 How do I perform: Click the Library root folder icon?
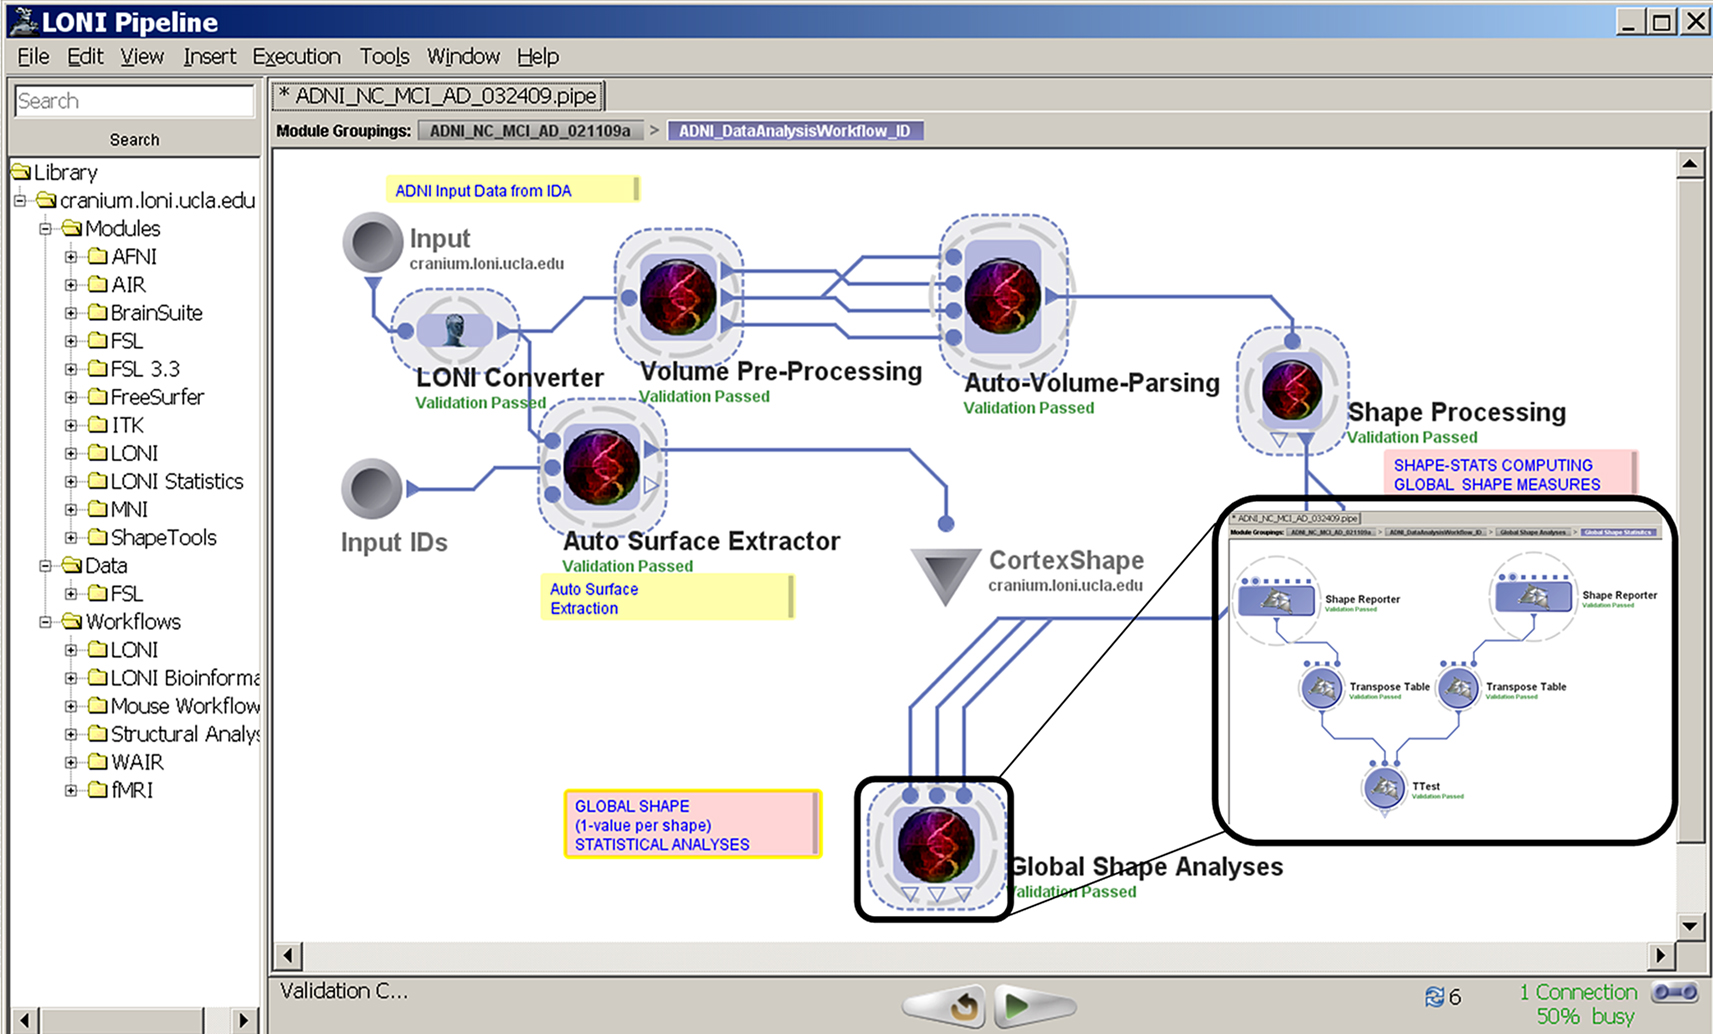tap(22, 172)
